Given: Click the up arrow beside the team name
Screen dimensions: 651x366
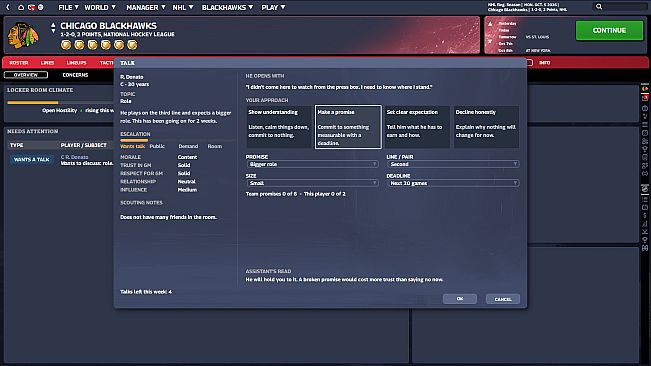Looking at the screenshot, I should point(53,26).
